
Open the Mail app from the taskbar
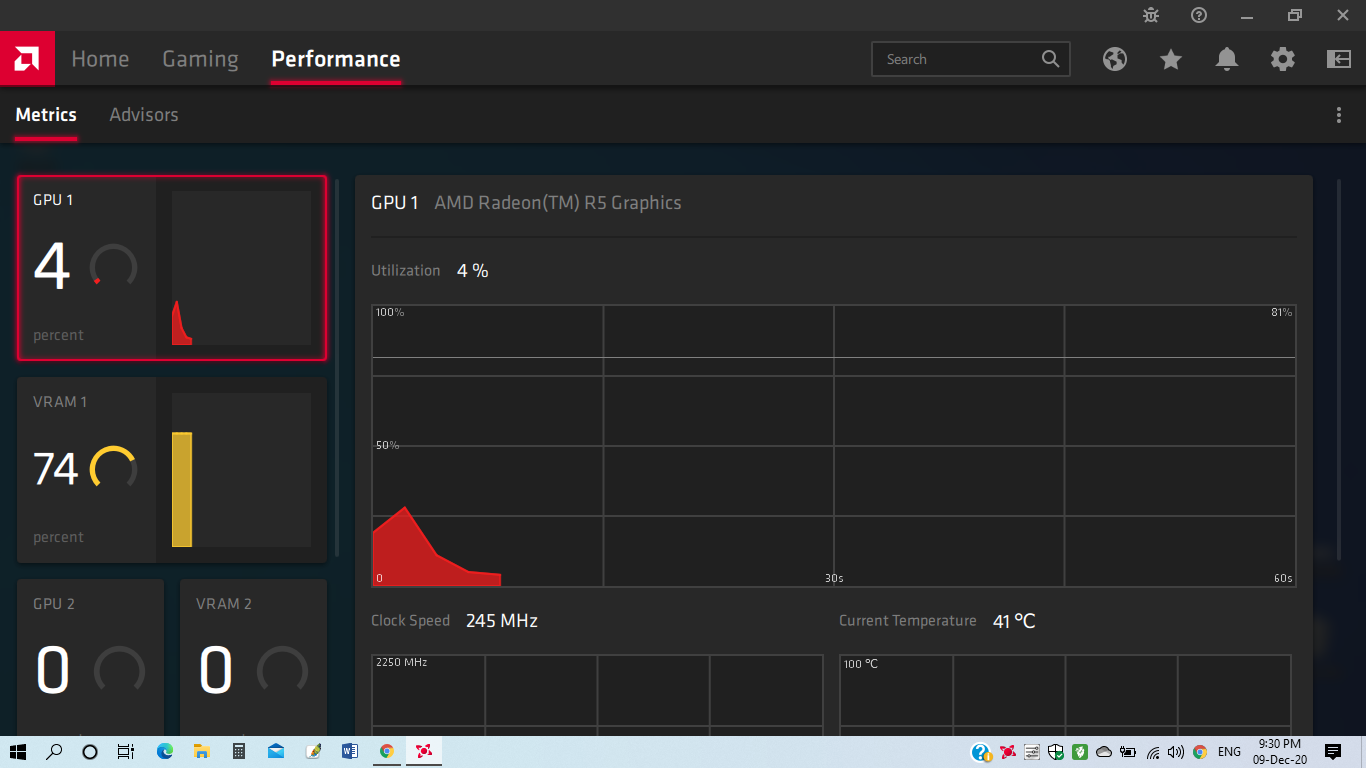tap(276, 752)
